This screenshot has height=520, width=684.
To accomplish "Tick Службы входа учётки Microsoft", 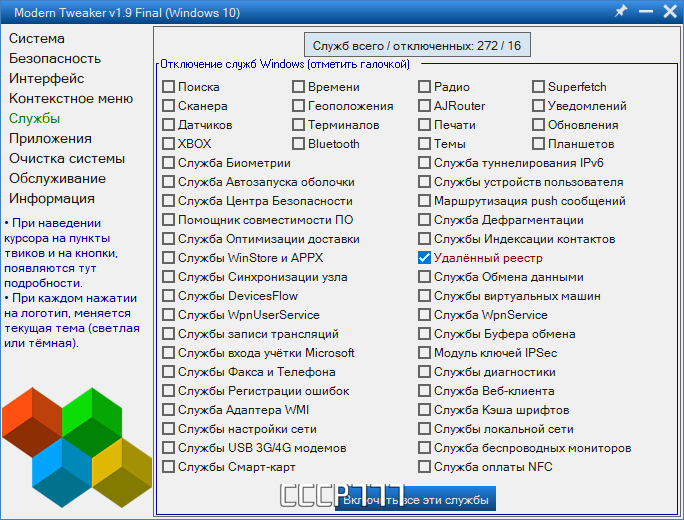I will (168, 352).
